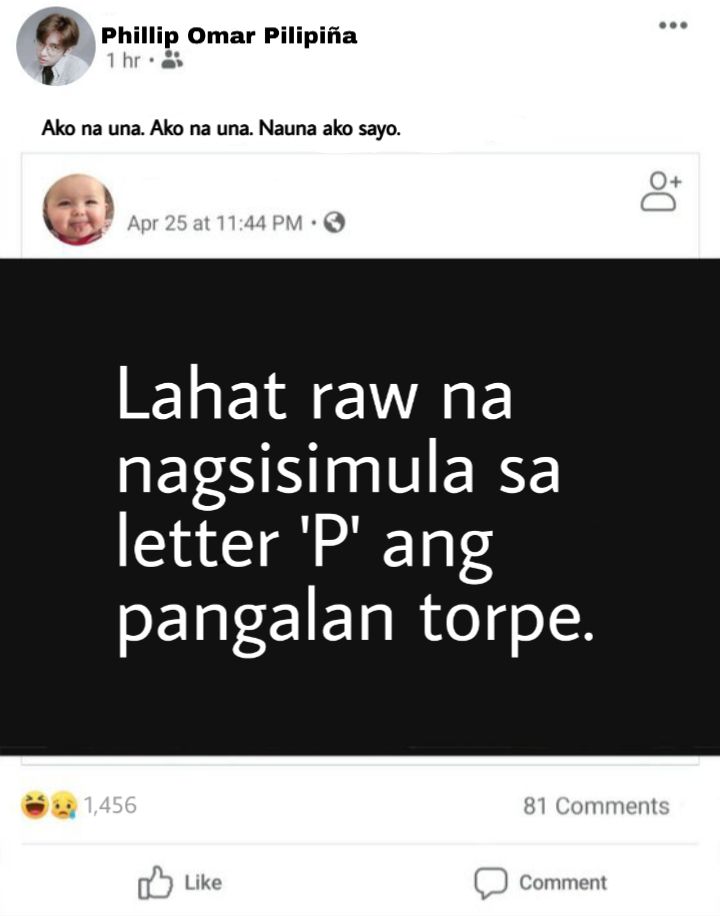Click the laughing Haha reaction emoji
Image resolution: width=720 pixels, height=916 pixels.
click(35, 805)
